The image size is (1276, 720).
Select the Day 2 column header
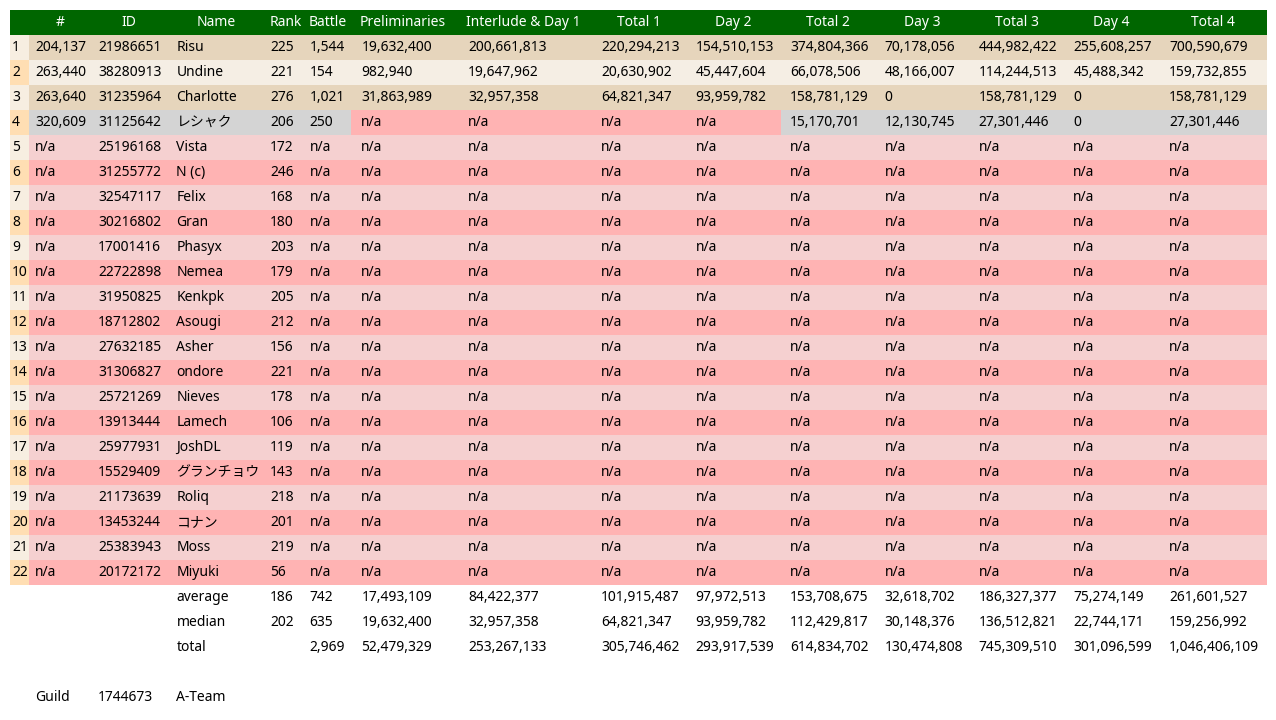733,21
